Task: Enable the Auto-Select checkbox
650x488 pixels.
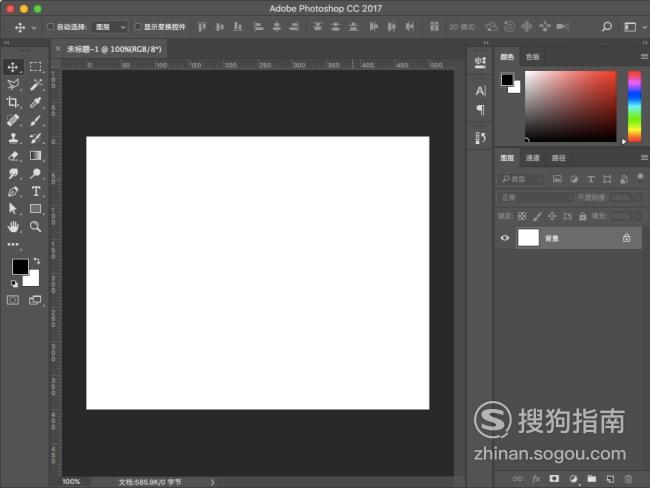Action: coord(51,27)
